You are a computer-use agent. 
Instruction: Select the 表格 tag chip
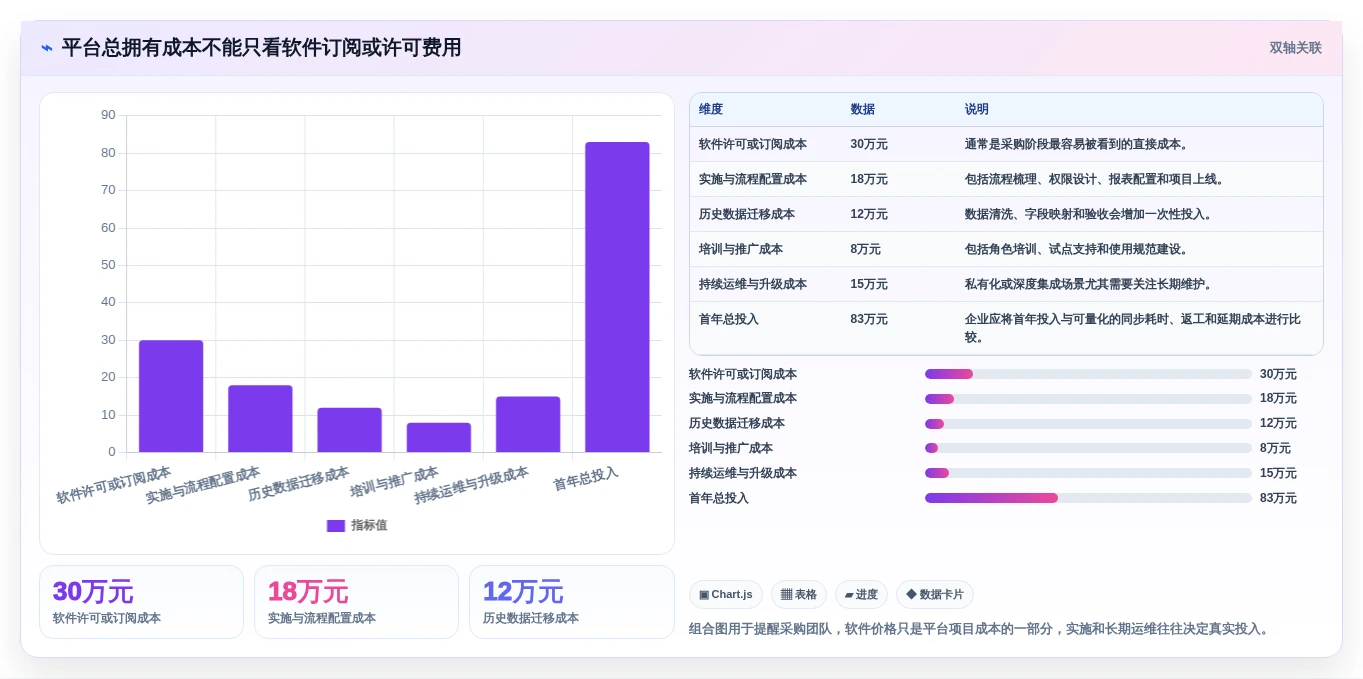[x=799, y=595]
